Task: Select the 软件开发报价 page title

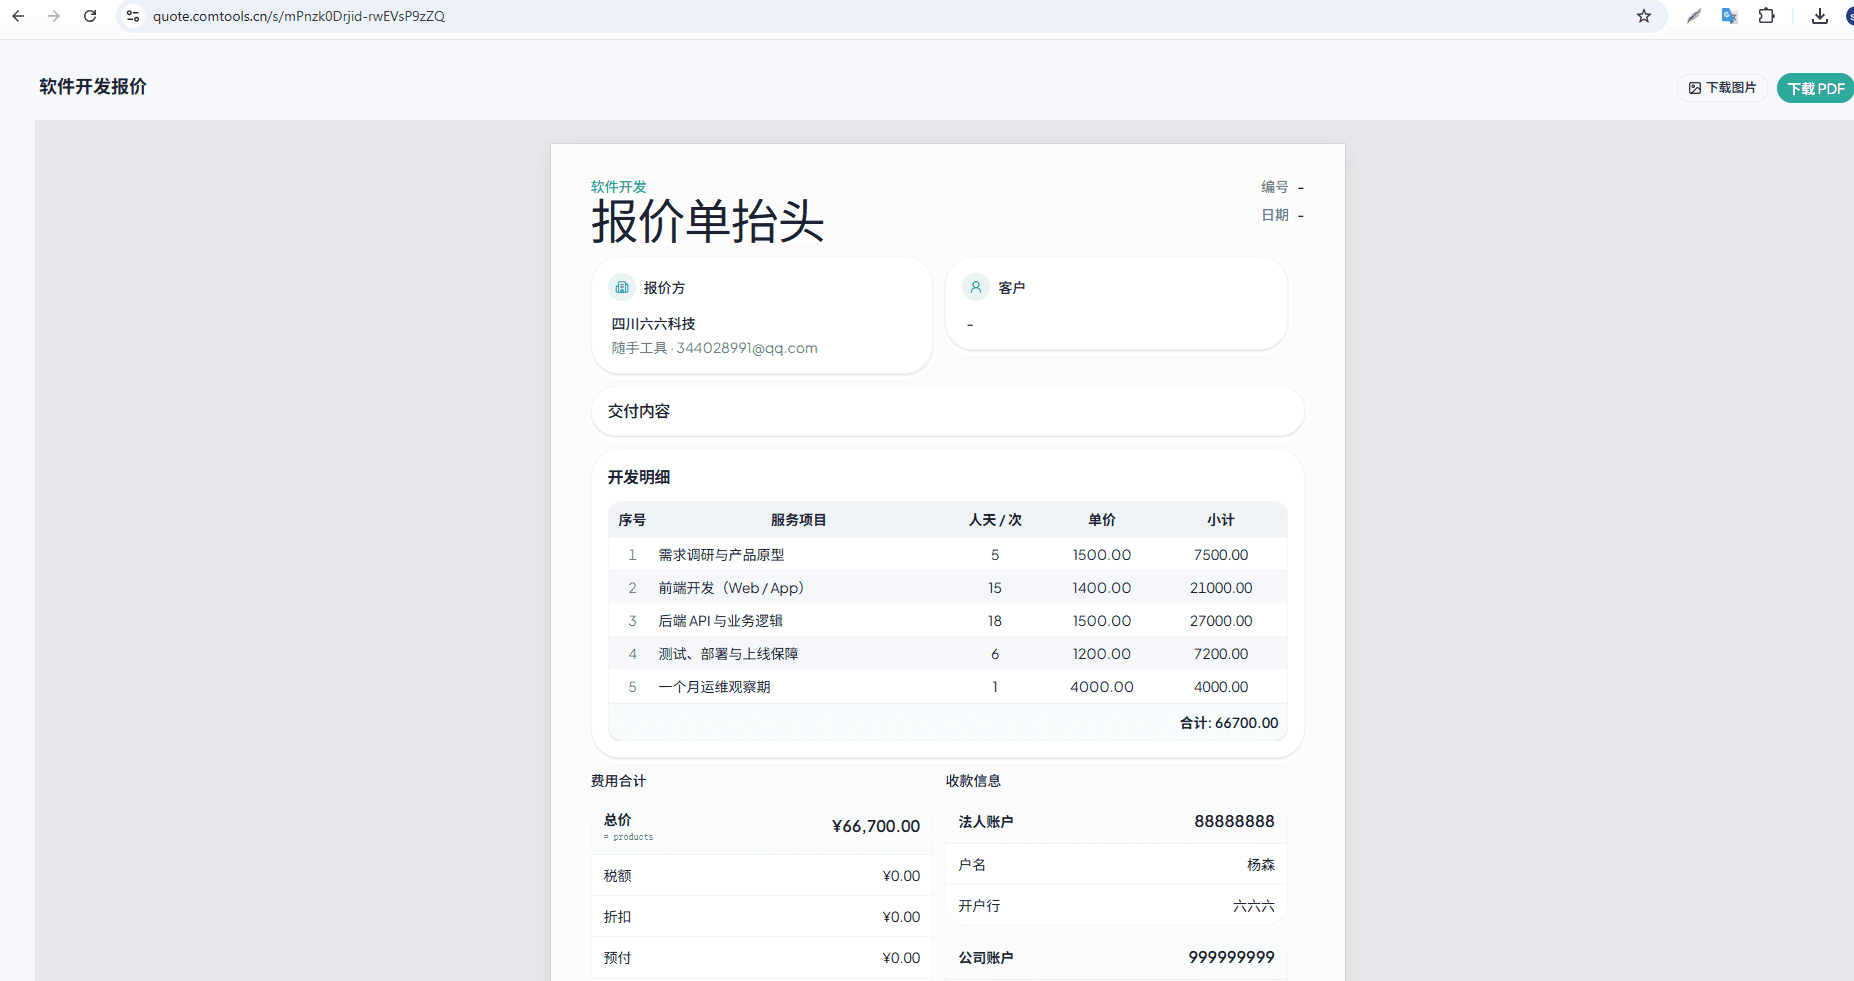Action: (x=93, y=87)
